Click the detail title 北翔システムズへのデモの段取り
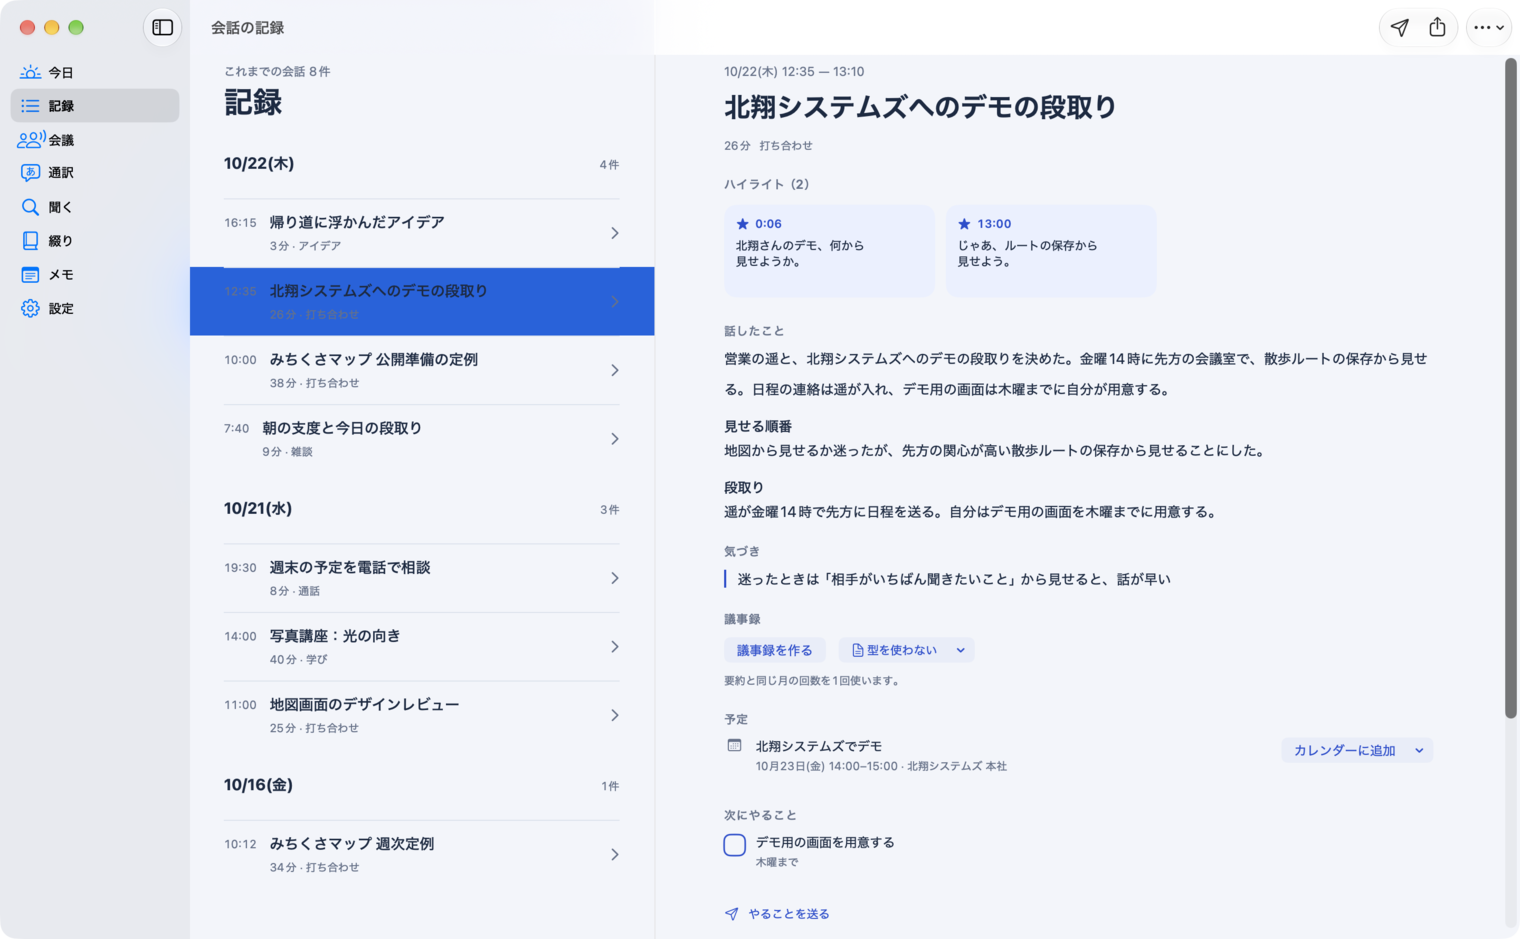1520x939 pixels. pyautogui.click(x=920, y=107)
